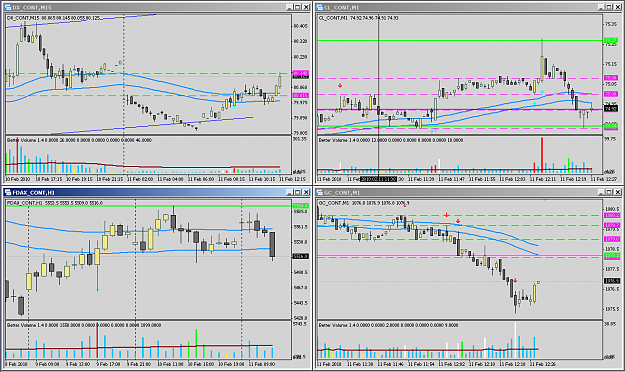The height and width of the screenshot is (372, 625).
Task: Click the OHLC header text in DX_CONT chart
Action: [53, 18]
